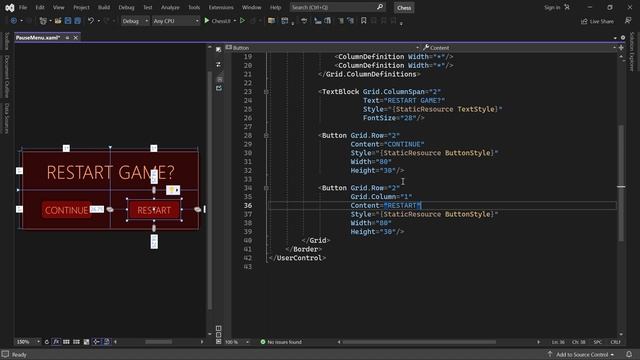Click the account icon next to Sign in
The image size is (640, 360).
[567, 7]
